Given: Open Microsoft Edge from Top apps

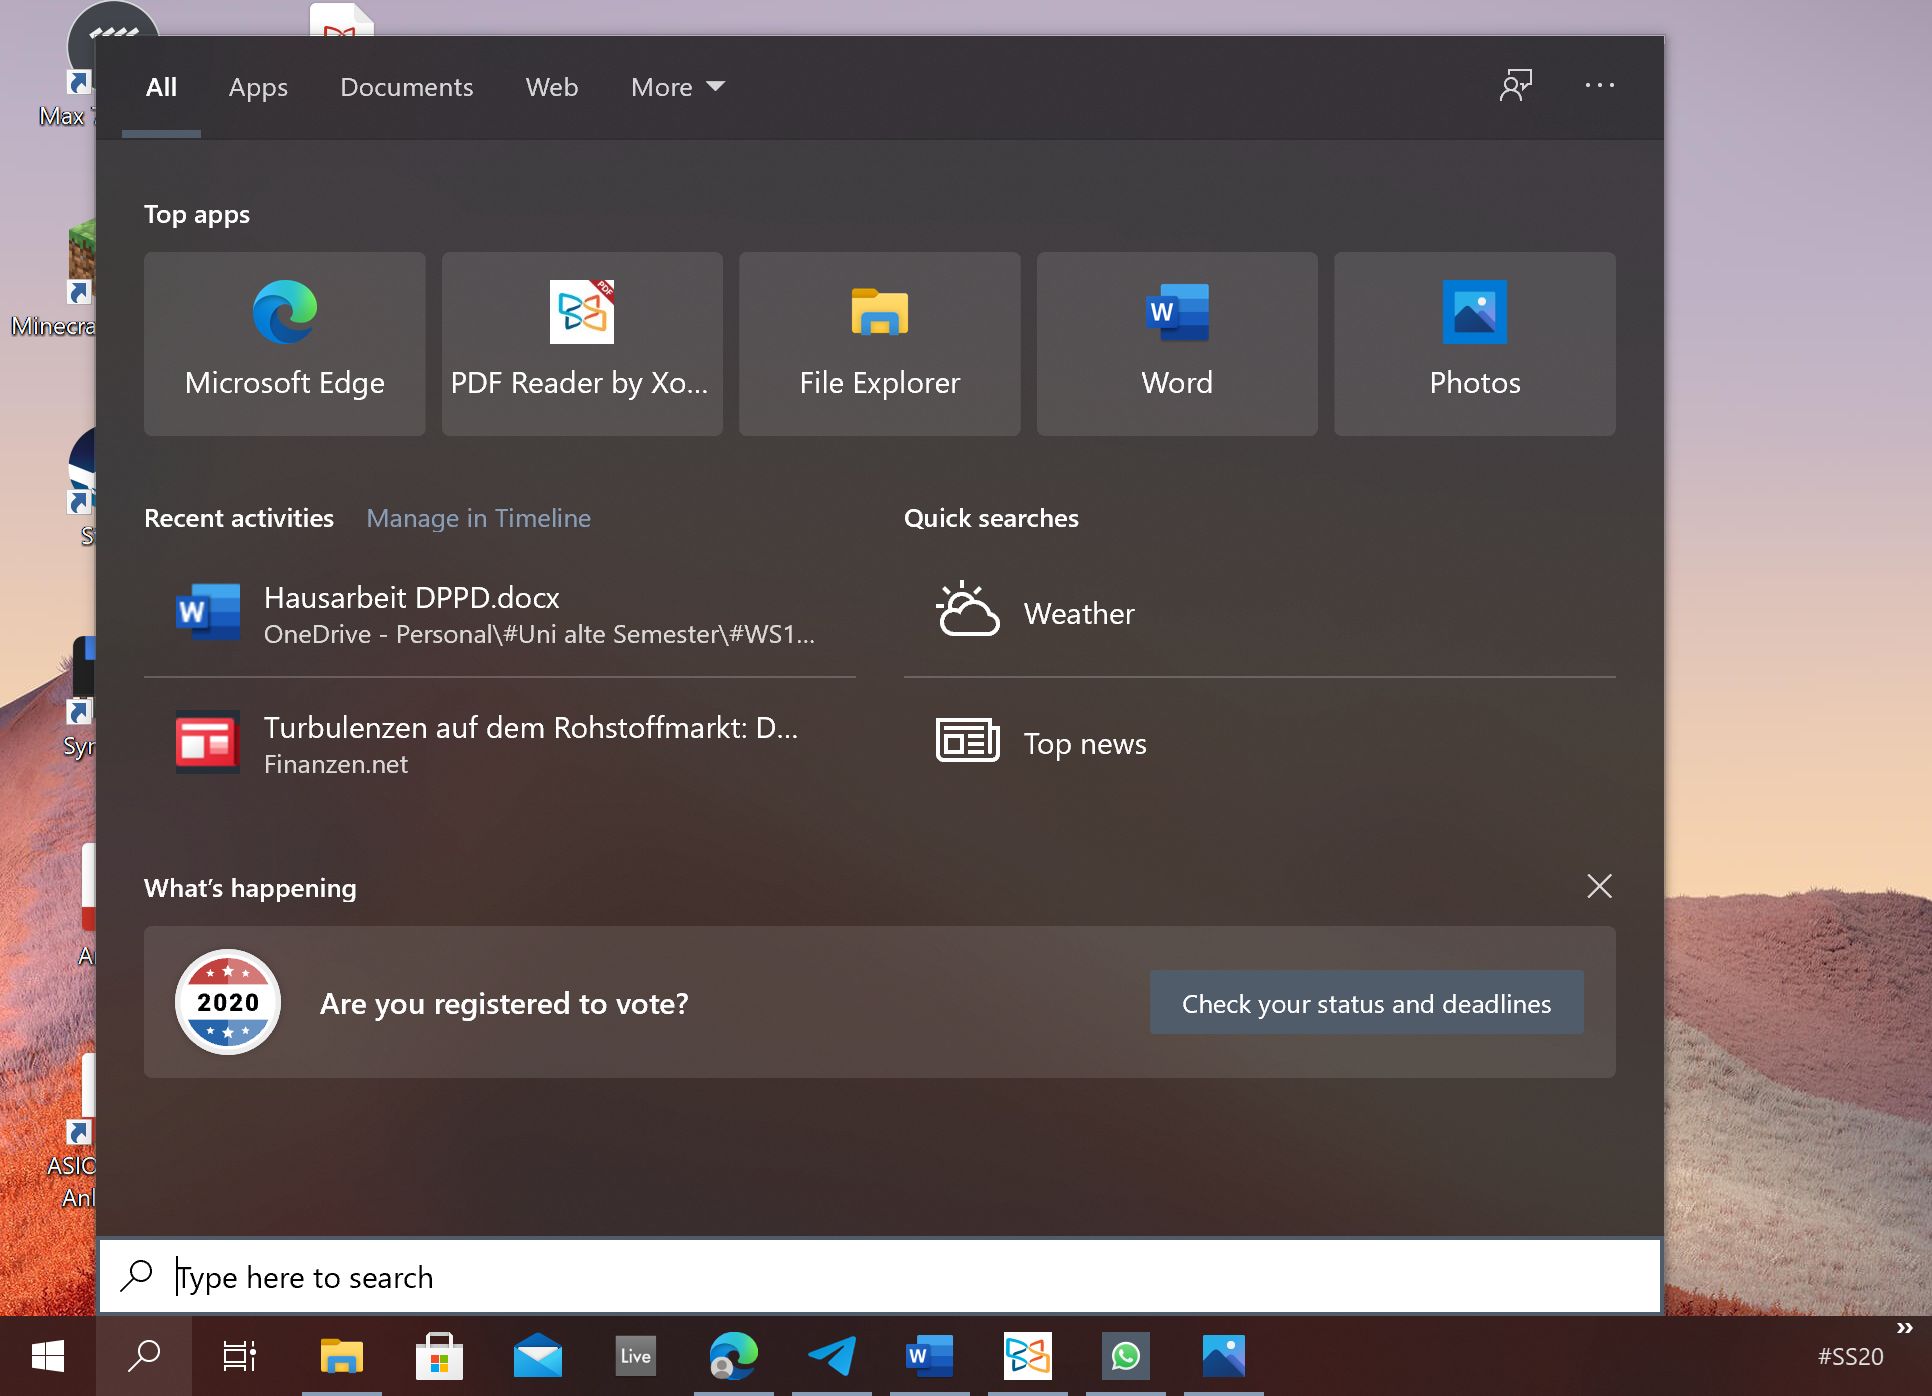Looking at the screenshot, I should point(285,343).
